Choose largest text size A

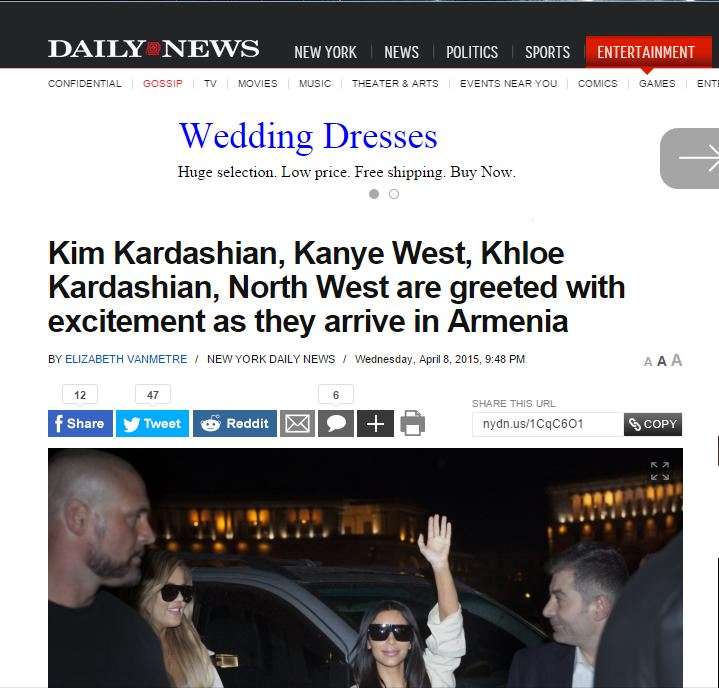click(676, 361)
